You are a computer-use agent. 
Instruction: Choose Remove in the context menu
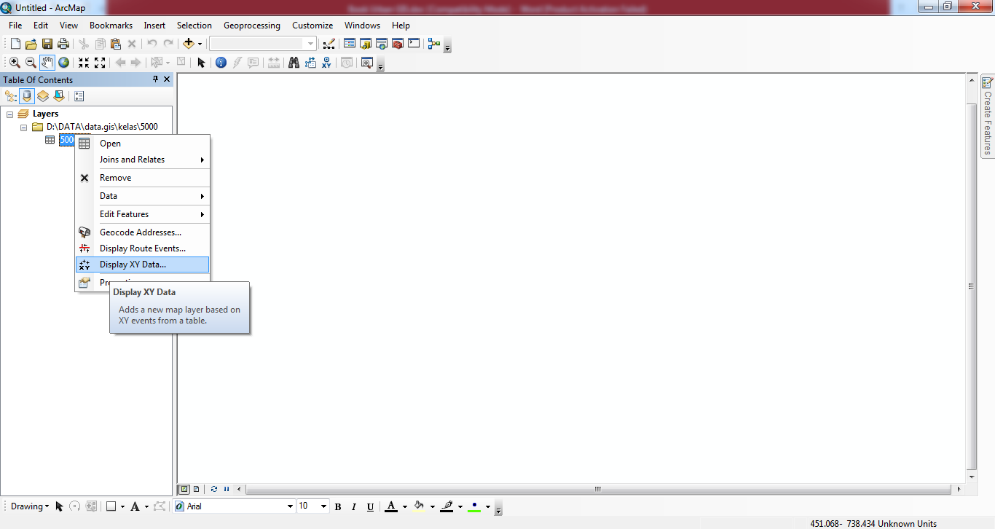(x=143, y=178)
